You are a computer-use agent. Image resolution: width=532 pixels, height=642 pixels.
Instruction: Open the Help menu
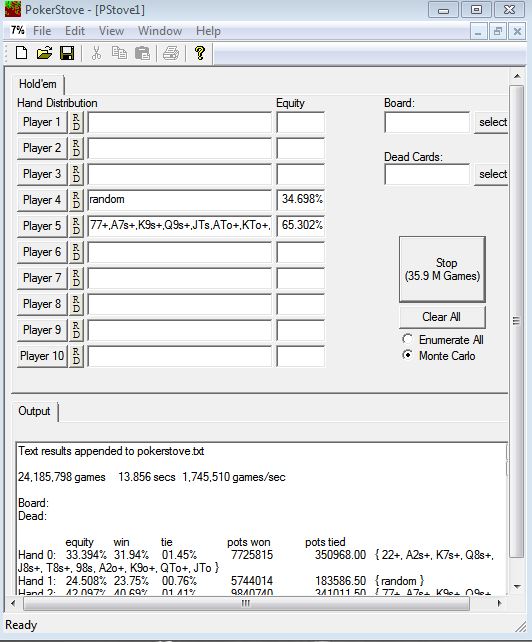coord(208,31)
